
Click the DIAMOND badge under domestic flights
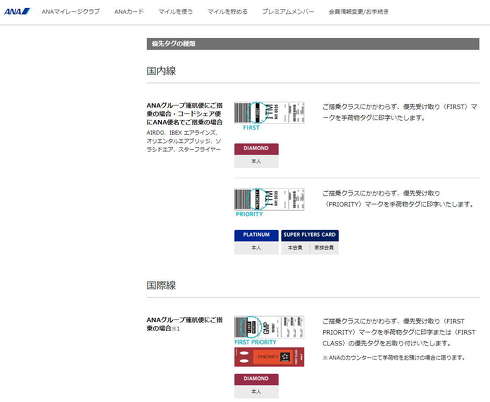[256, 148]
